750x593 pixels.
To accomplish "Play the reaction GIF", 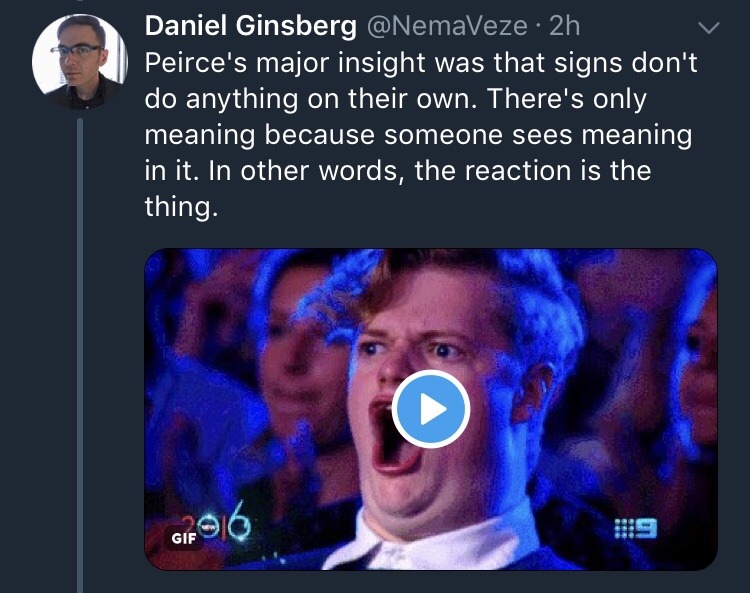I will tap(430, 409).
